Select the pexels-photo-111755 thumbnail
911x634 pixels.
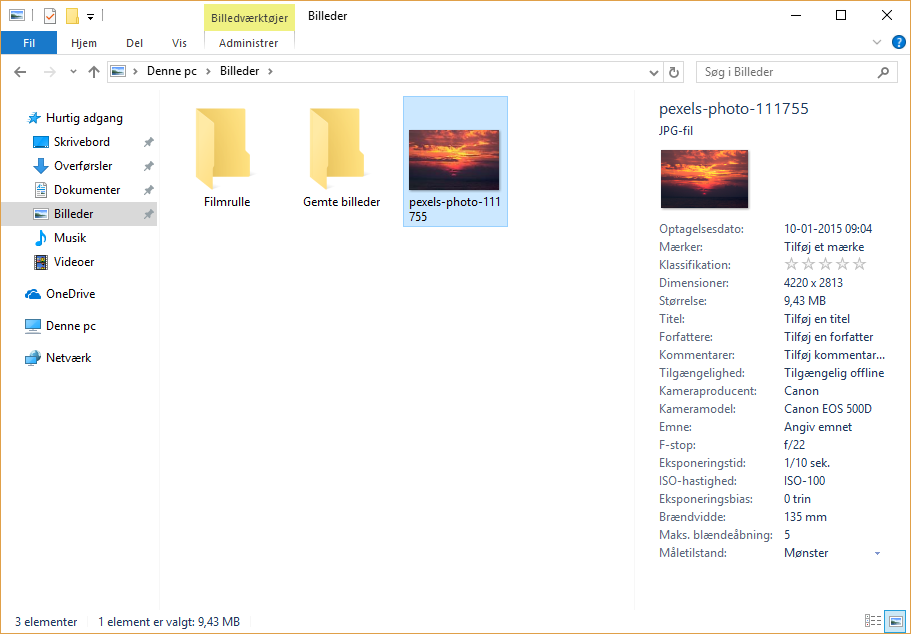[x=455, y=160]
